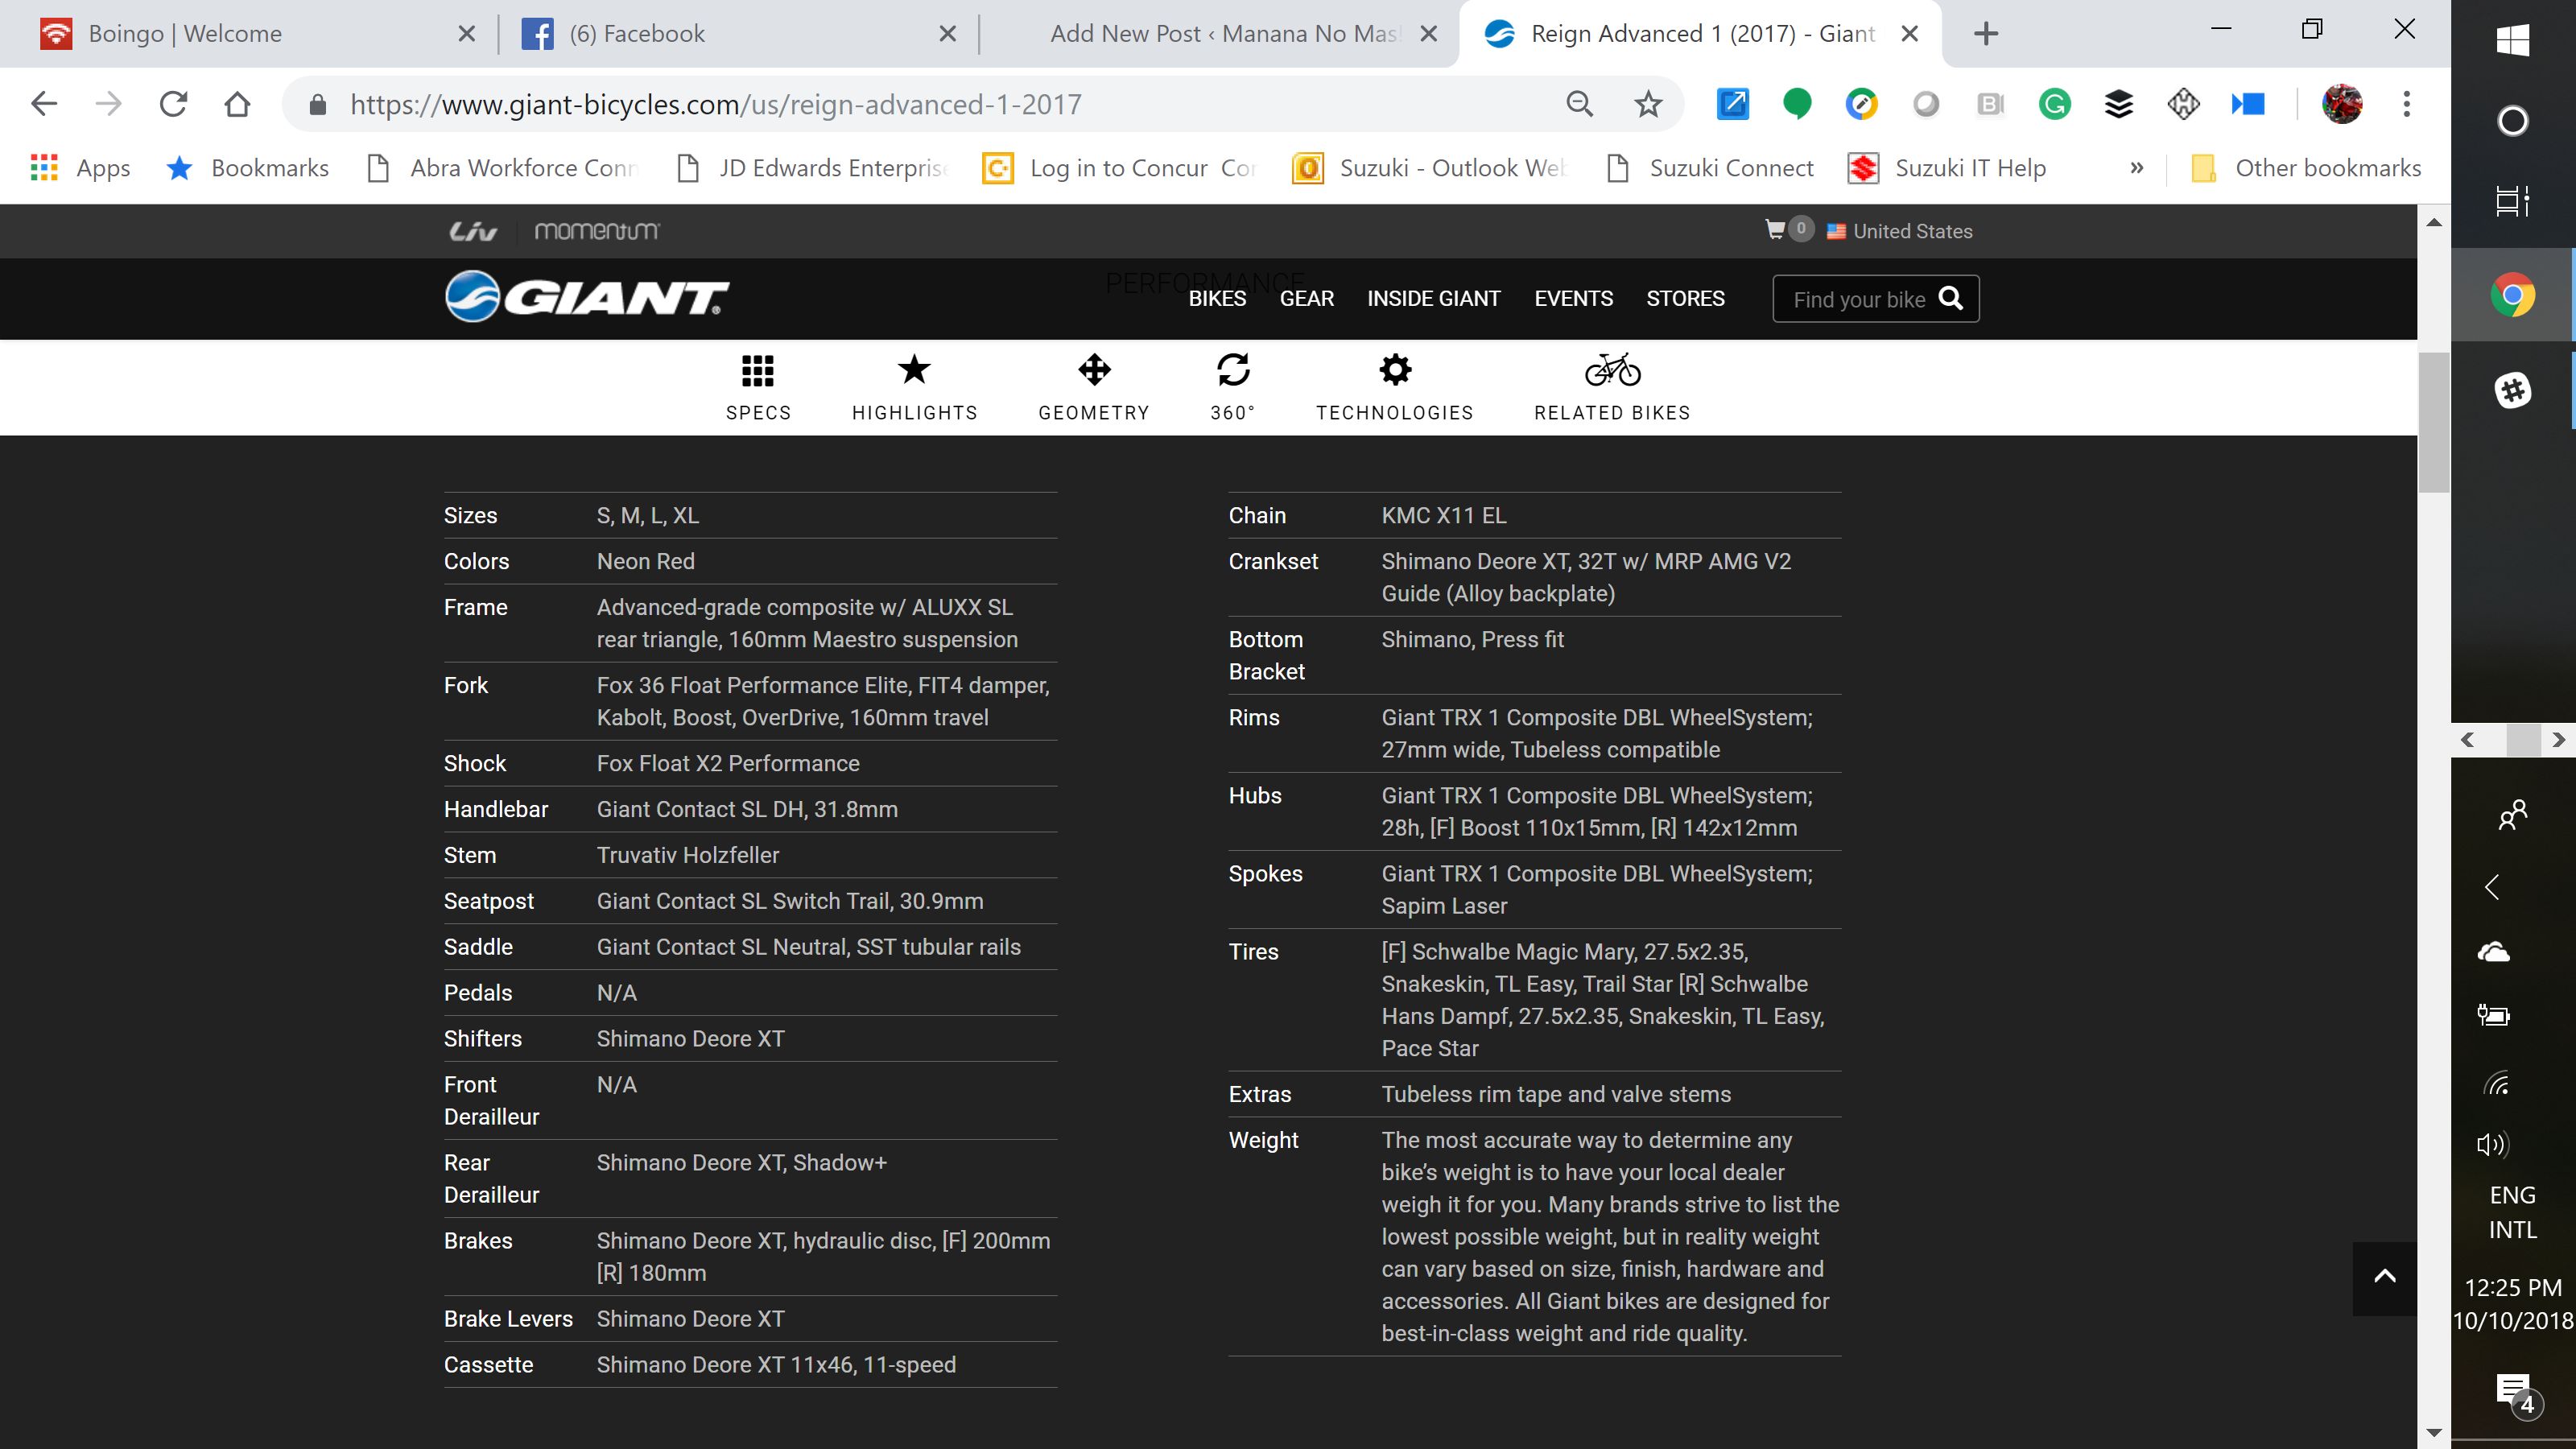Expand hidden tray icons chevron

2492,887
